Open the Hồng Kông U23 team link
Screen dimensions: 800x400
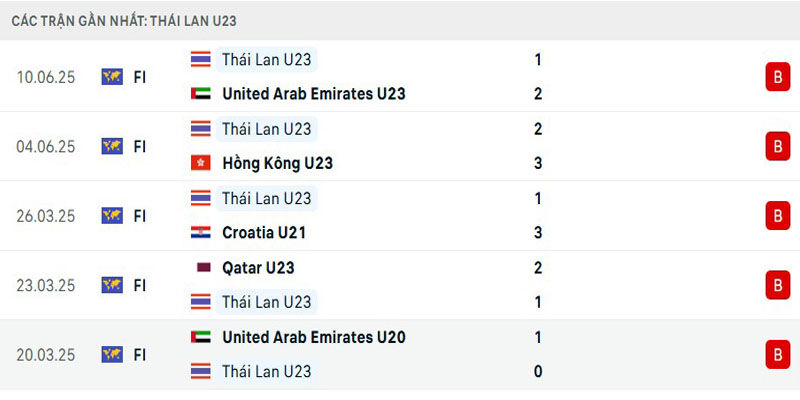click(x=277, y=163)
